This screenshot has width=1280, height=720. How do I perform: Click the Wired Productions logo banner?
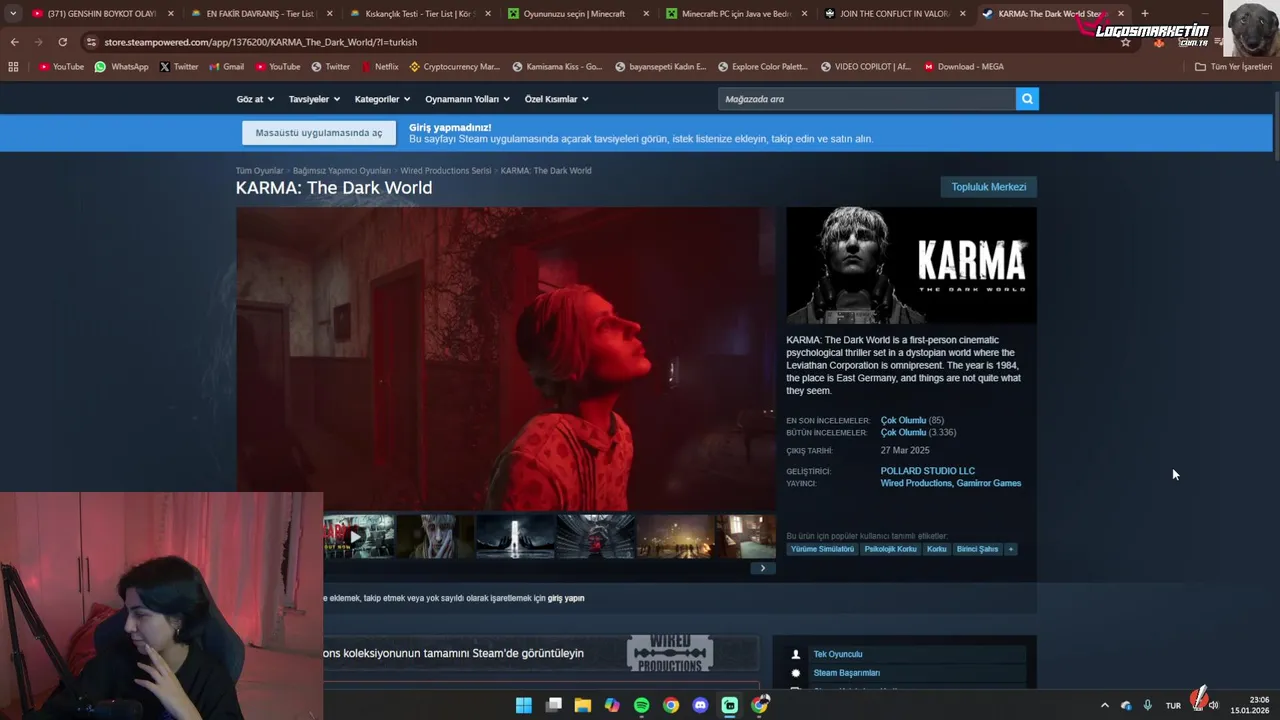[x=669, y=653]
